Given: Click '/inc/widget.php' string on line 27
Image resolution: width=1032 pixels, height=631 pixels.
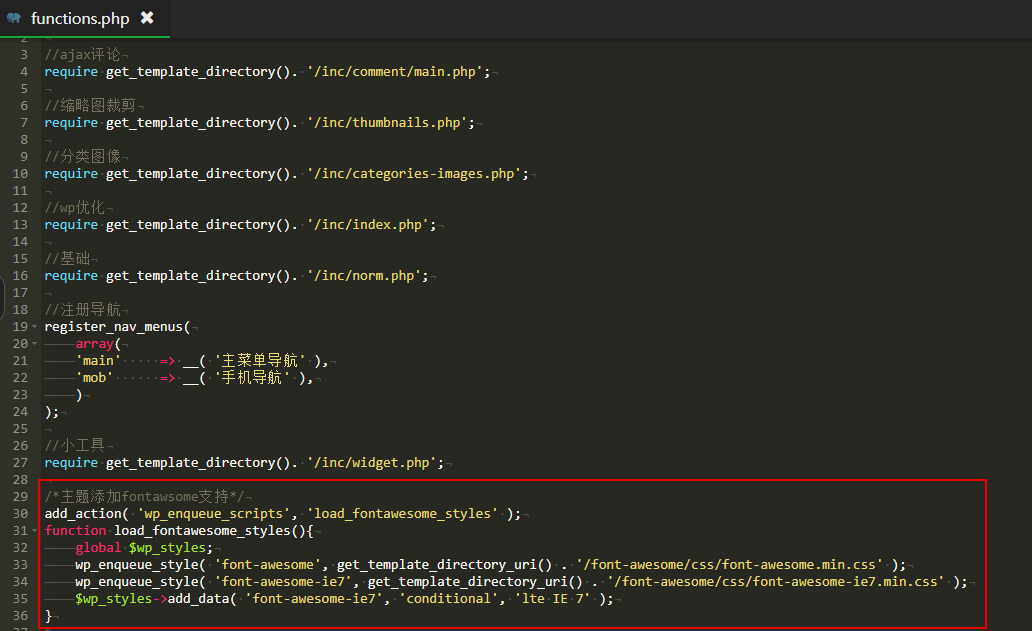Looking at the screenshot, I should pyautogui.click(x=372, y=463).
